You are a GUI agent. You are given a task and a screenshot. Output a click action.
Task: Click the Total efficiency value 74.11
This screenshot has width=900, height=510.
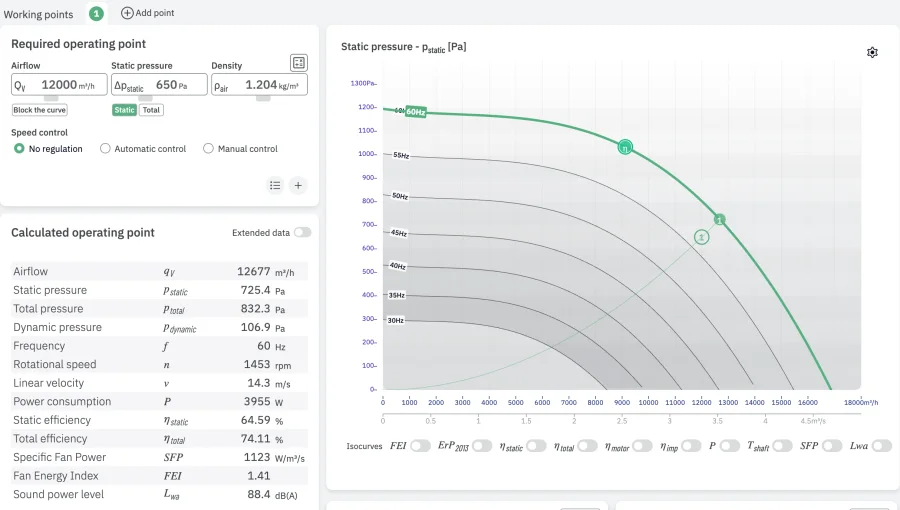coord(255,438)
